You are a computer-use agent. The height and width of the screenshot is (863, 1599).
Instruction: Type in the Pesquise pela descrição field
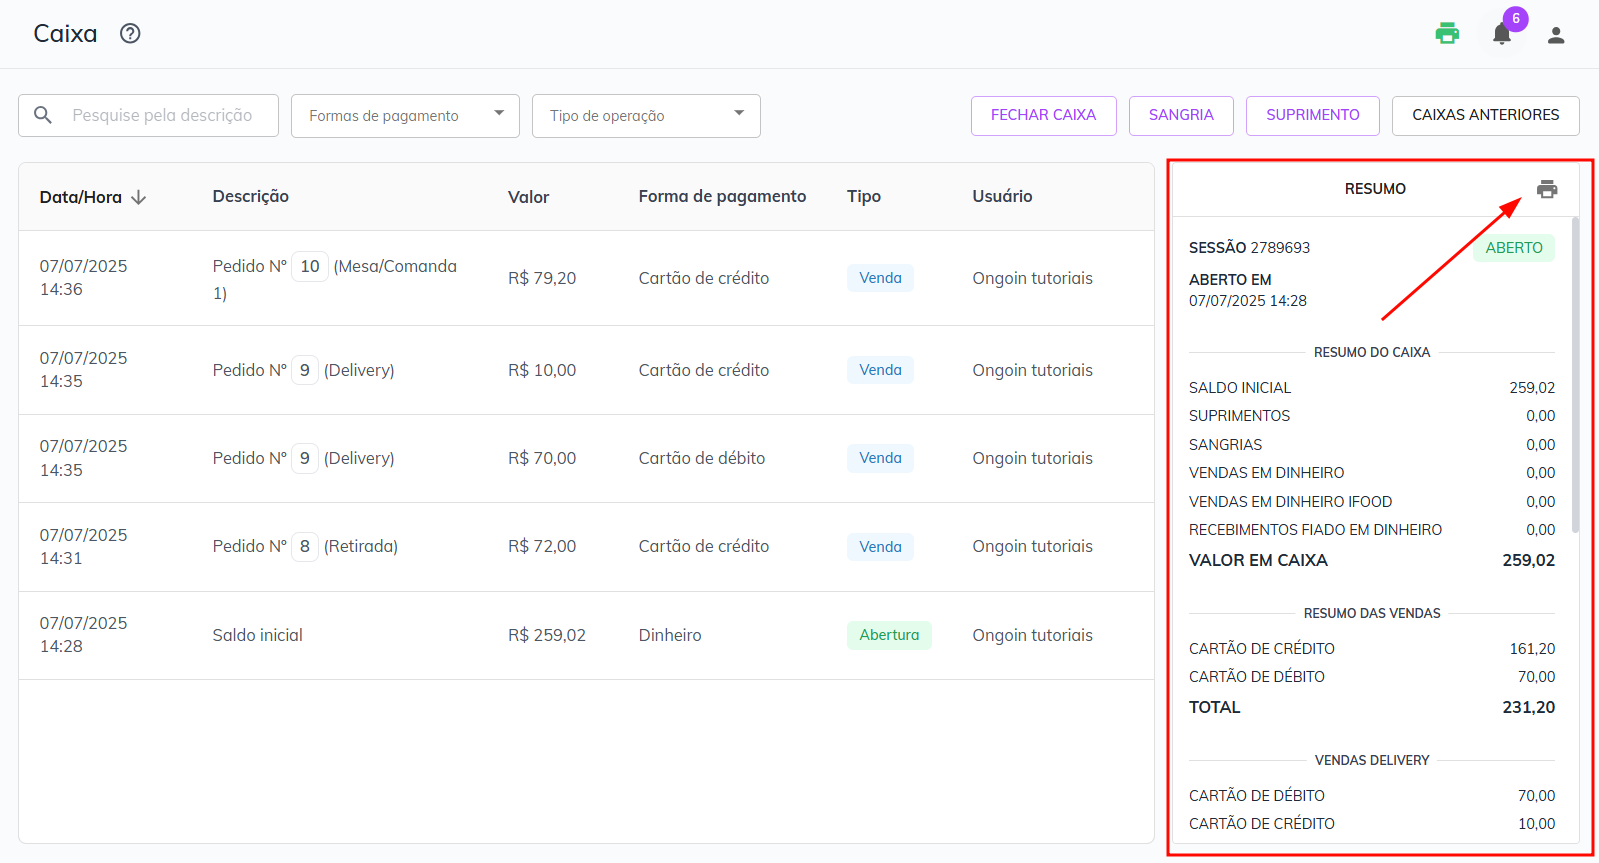point(165,116)
